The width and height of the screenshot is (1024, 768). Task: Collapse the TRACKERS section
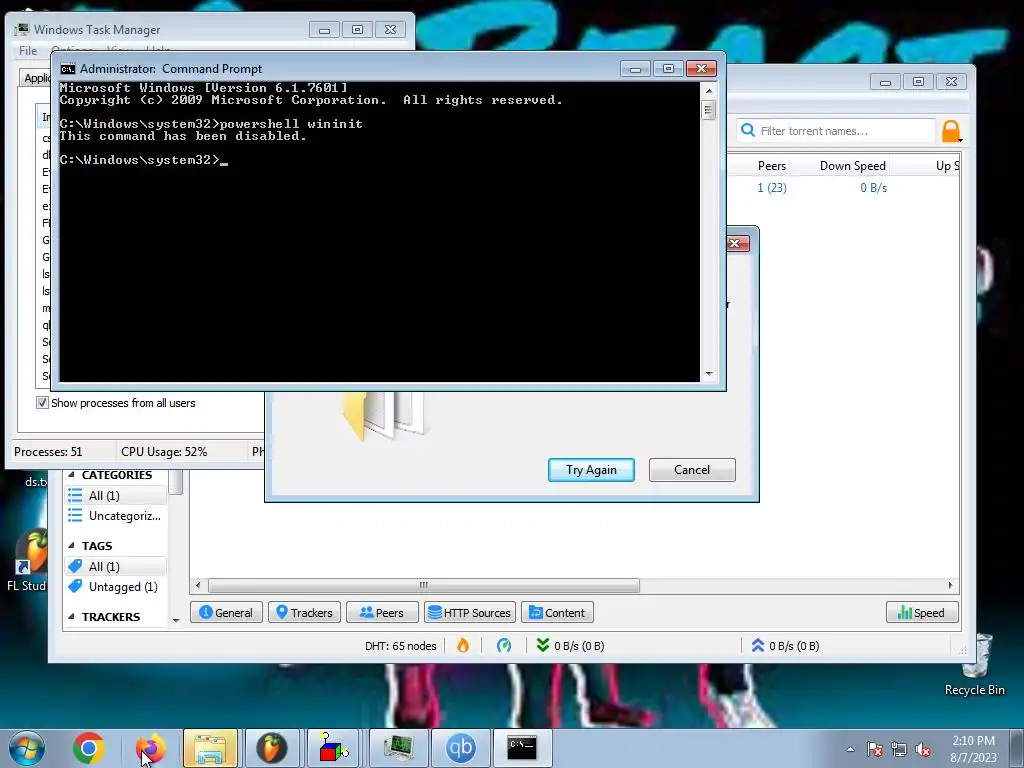pyautogui.click(x=71, y=616)
